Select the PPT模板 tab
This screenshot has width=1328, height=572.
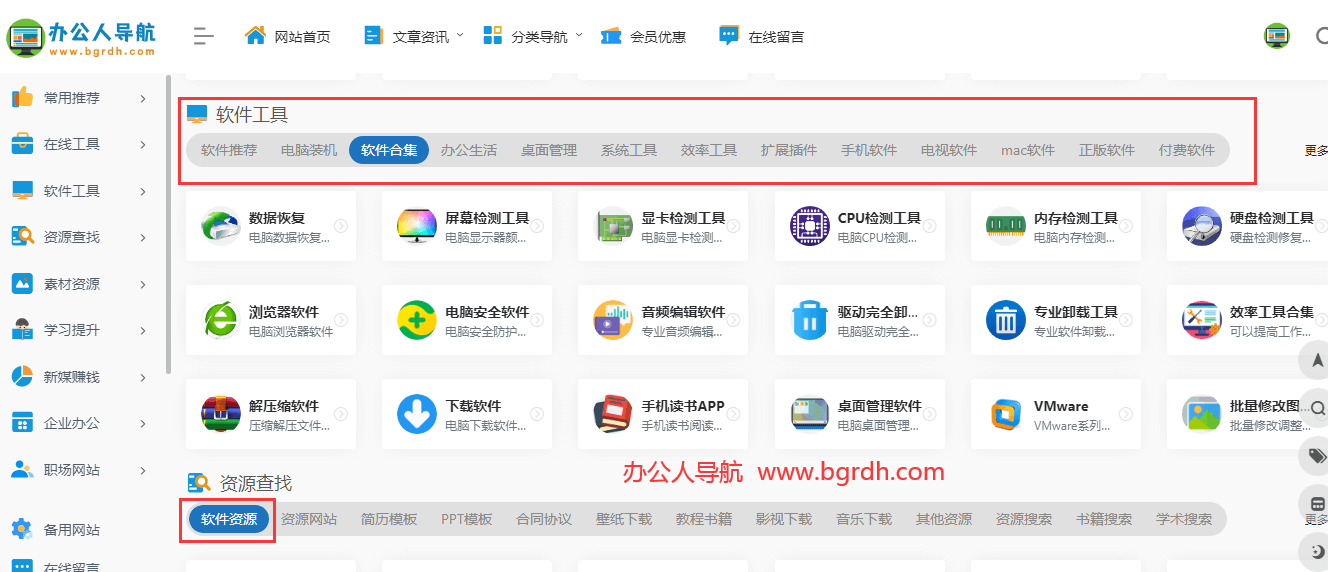pos(467,519)
